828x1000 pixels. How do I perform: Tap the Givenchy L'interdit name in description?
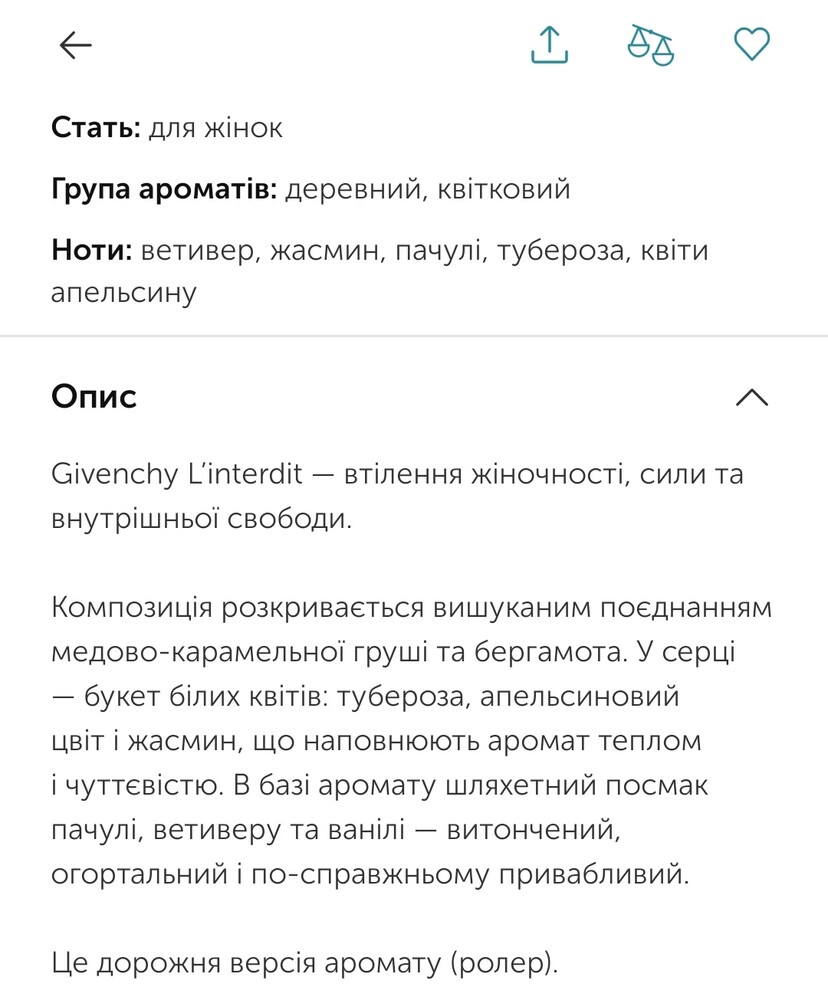176,474
